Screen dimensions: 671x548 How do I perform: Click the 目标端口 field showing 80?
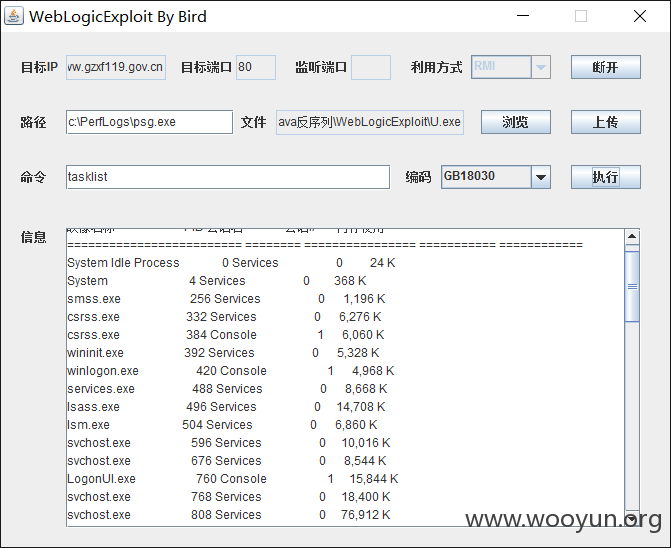pos(256,67)
